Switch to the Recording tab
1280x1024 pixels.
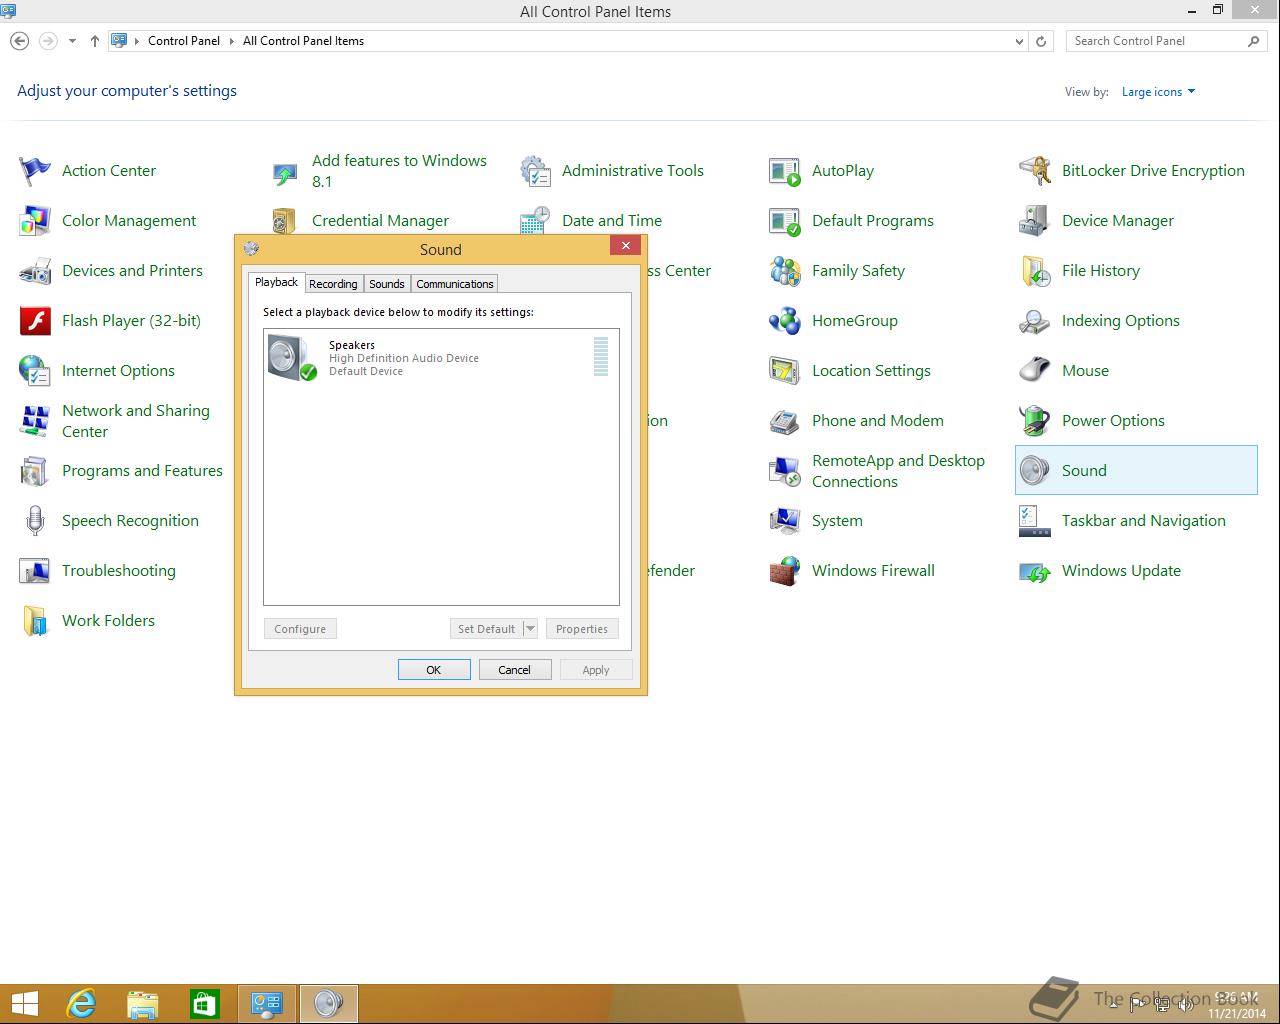tap(333, 284)
